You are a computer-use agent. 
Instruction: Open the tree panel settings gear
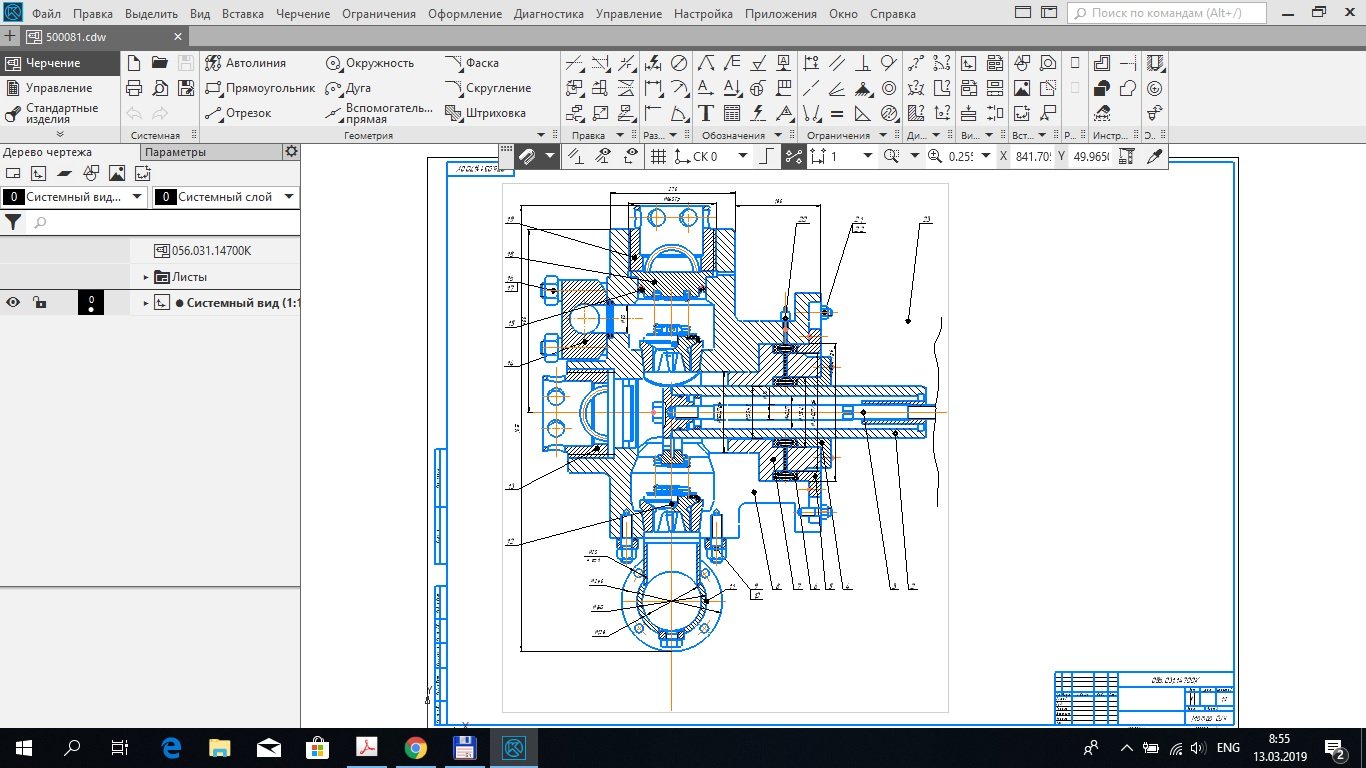(291, 152)
